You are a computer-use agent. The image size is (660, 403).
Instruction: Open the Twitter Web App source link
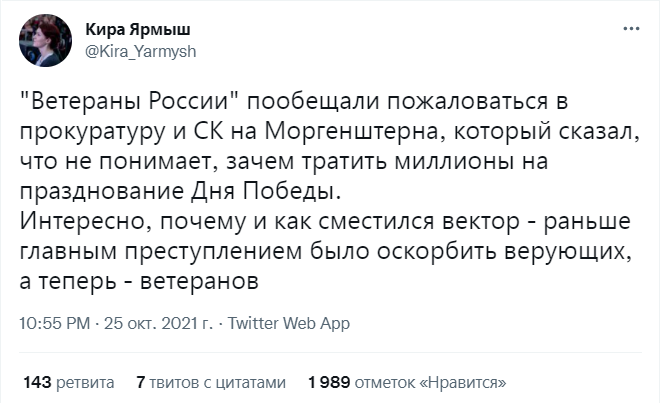tap(290, 324)
